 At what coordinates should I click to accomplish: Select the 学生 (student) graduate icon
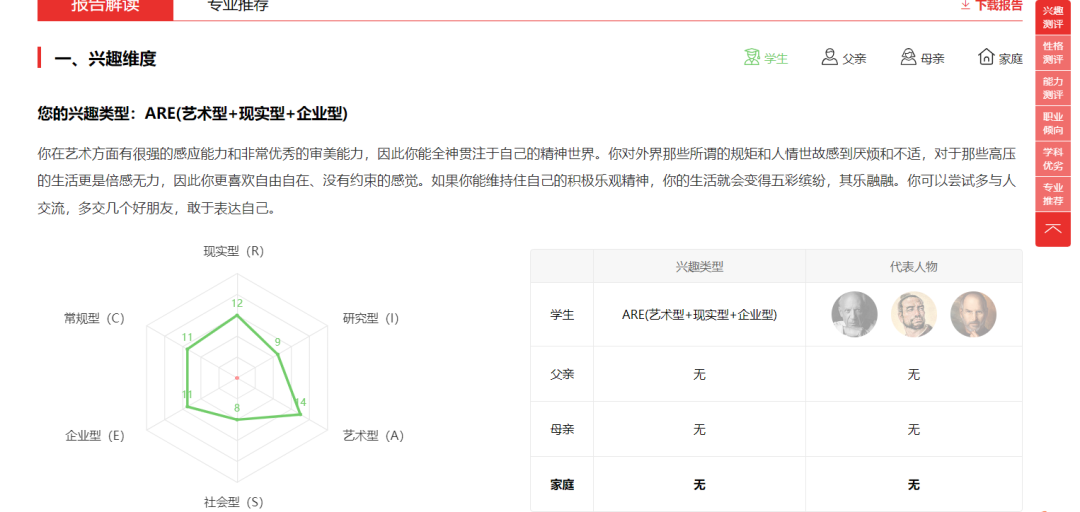point(752,57)
